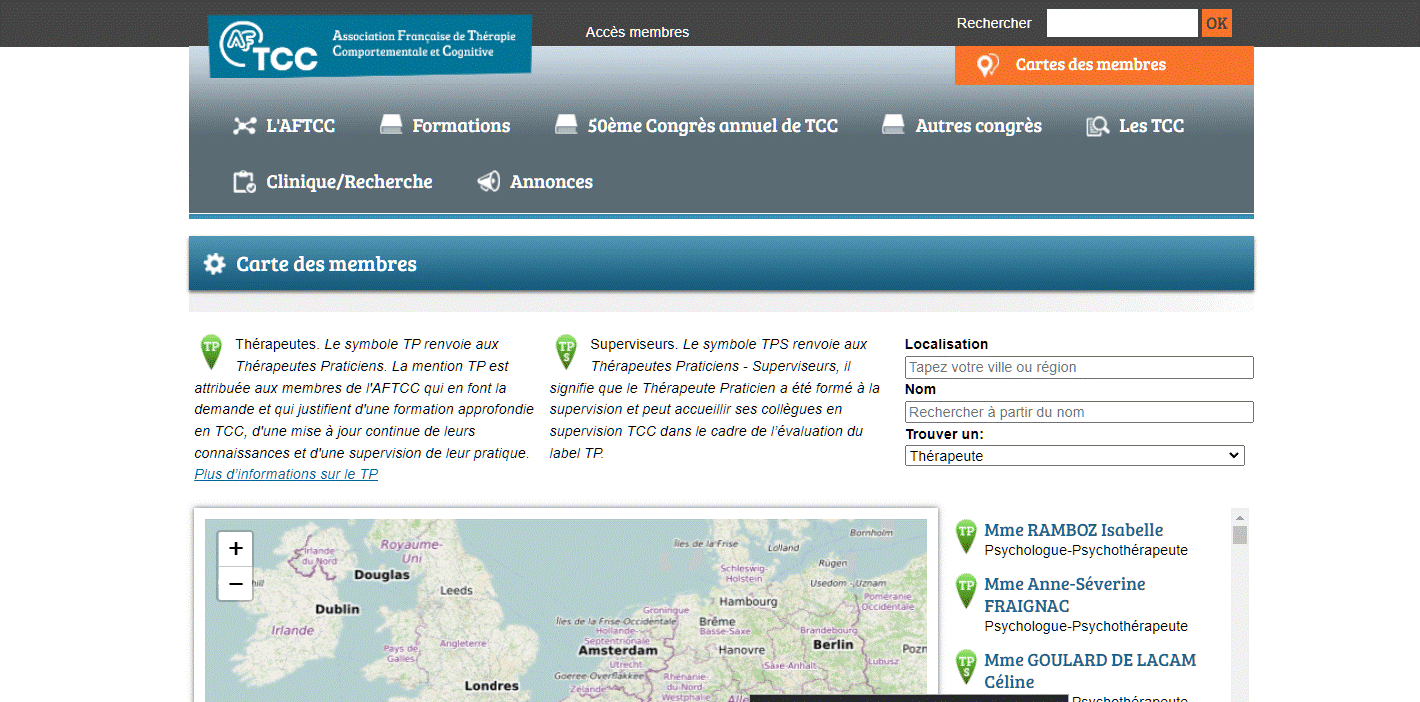Viewport: 1420px width, 702px height.
Task: Open the Formations menu
Action: [x=461, y=126]
